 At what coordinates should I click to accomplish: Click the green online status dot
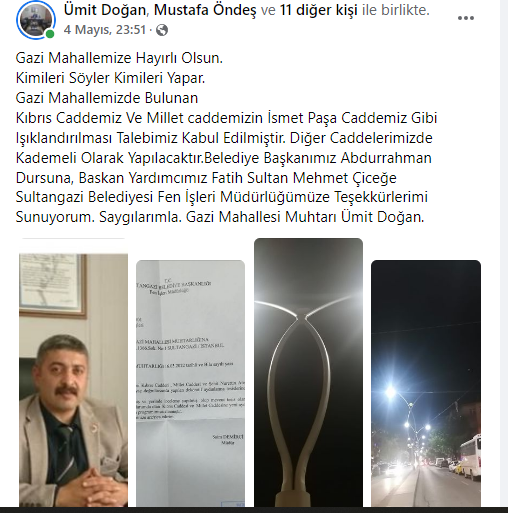tap(50, 34)
